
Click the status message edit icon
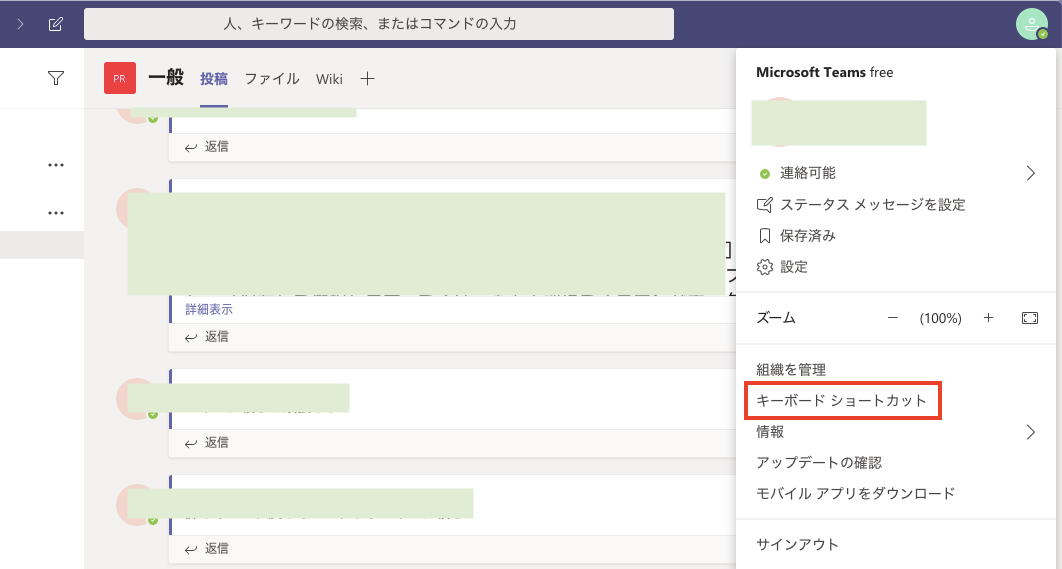[x=765, y=205]
